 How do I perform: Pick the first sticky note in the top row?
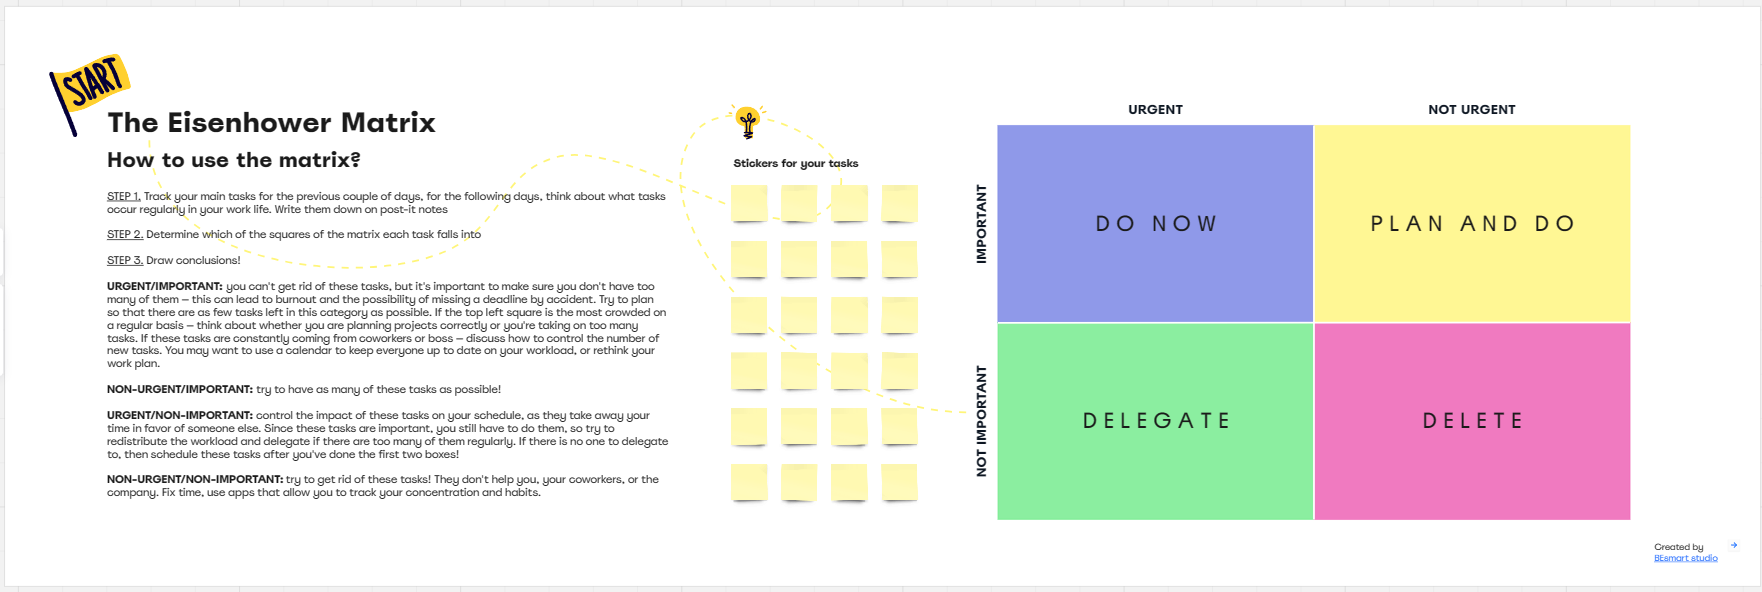tap(749, 203)
